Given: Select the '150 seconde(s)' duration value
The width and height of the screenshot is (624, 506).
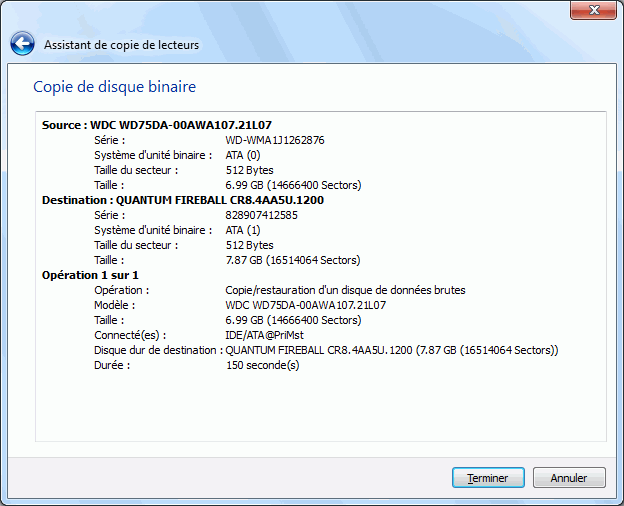Looking at the screenshot, I should [263, 365].
